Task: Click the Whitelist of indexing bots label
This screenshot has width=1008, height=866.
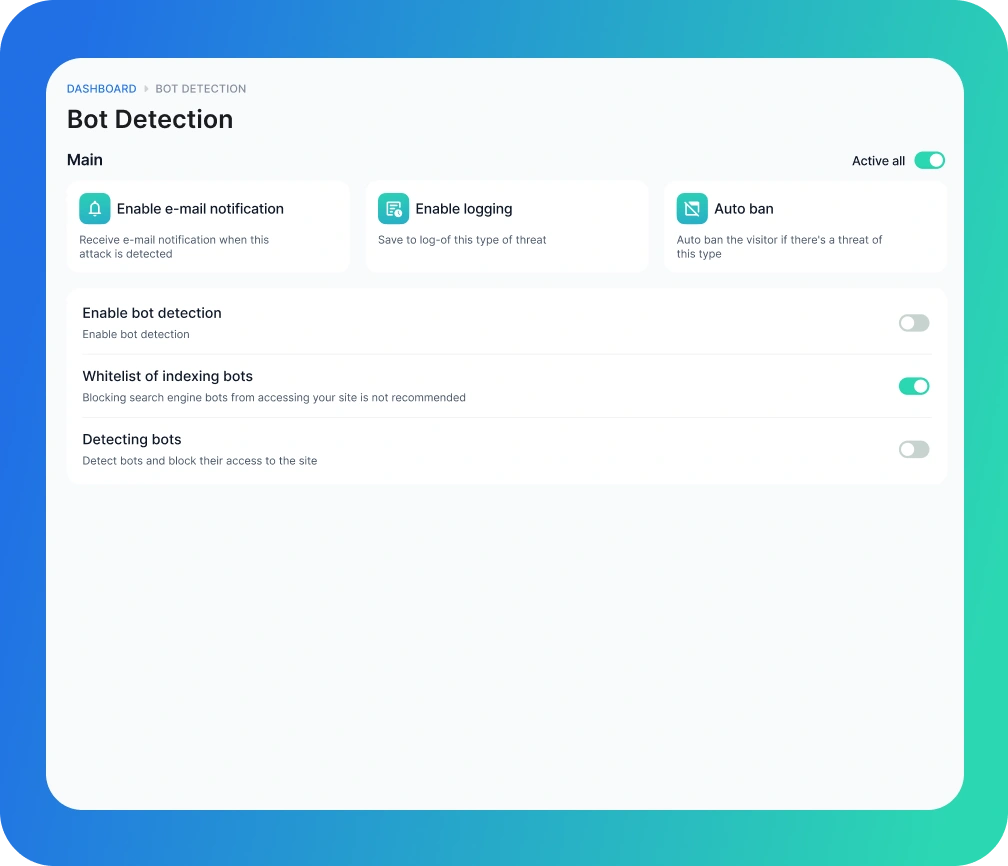Action: pos(167,376)
